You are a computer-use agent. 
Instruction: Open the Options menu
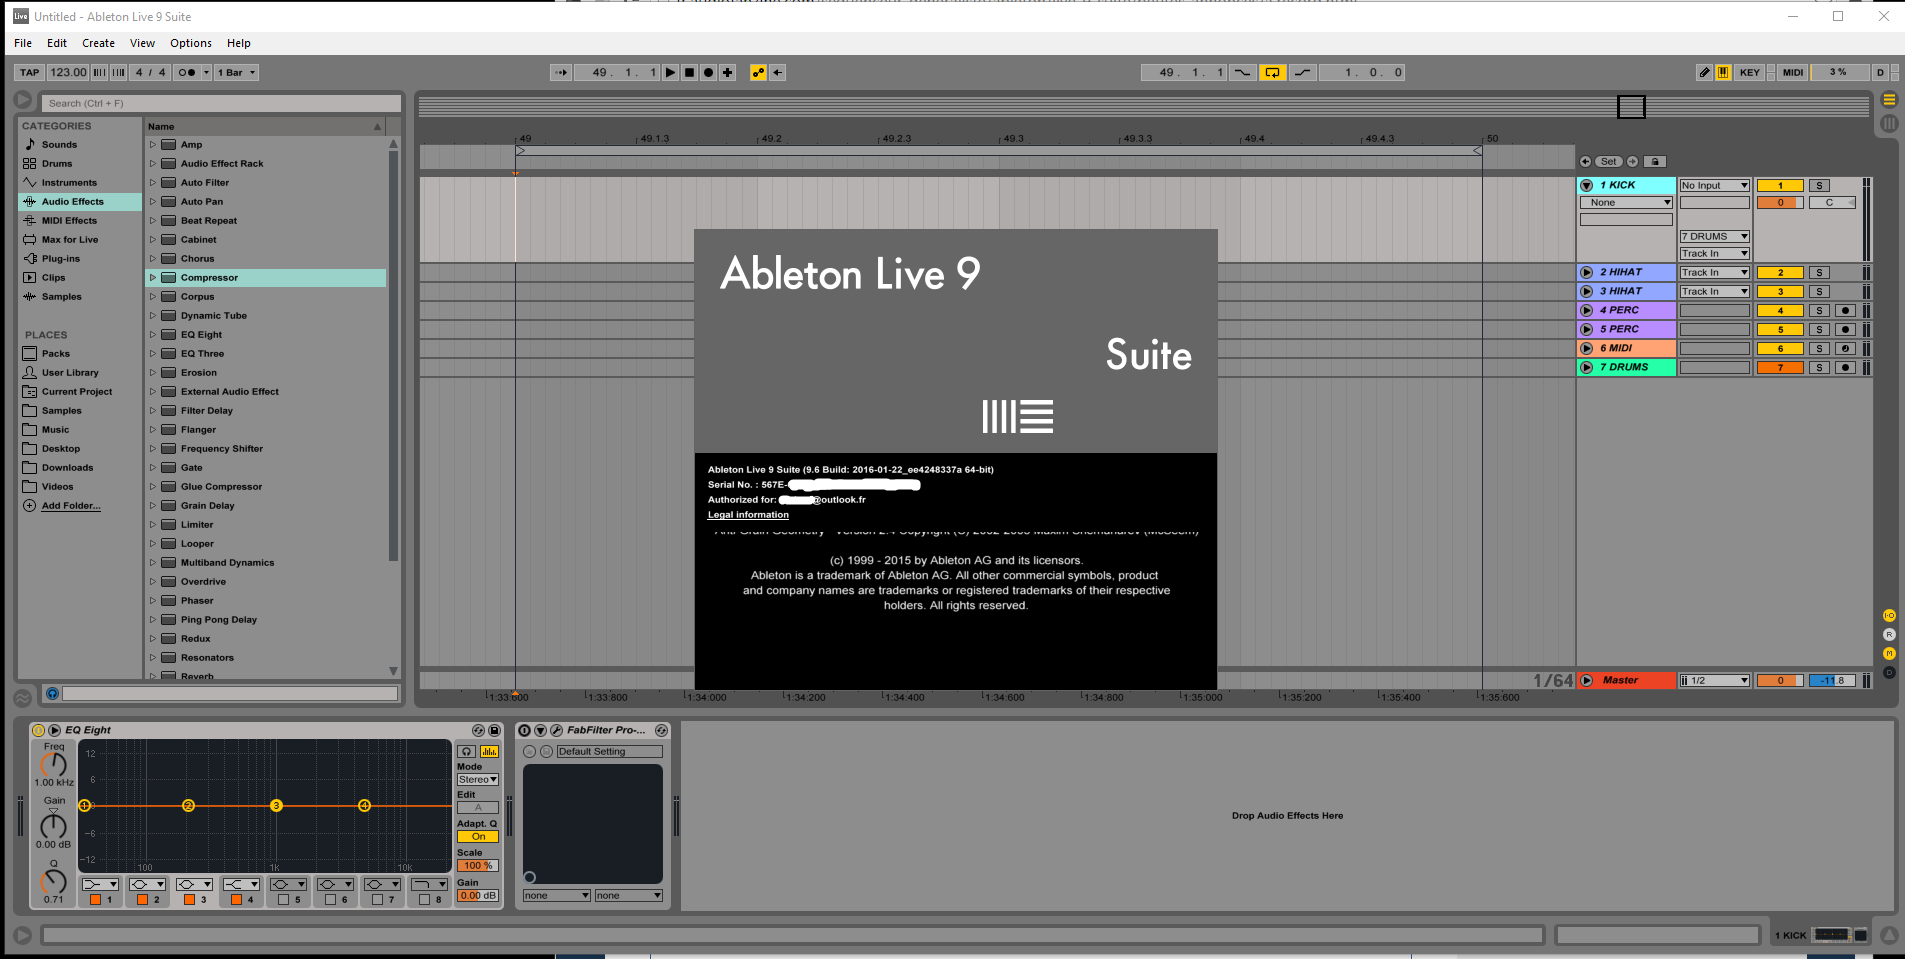[191, 43]
